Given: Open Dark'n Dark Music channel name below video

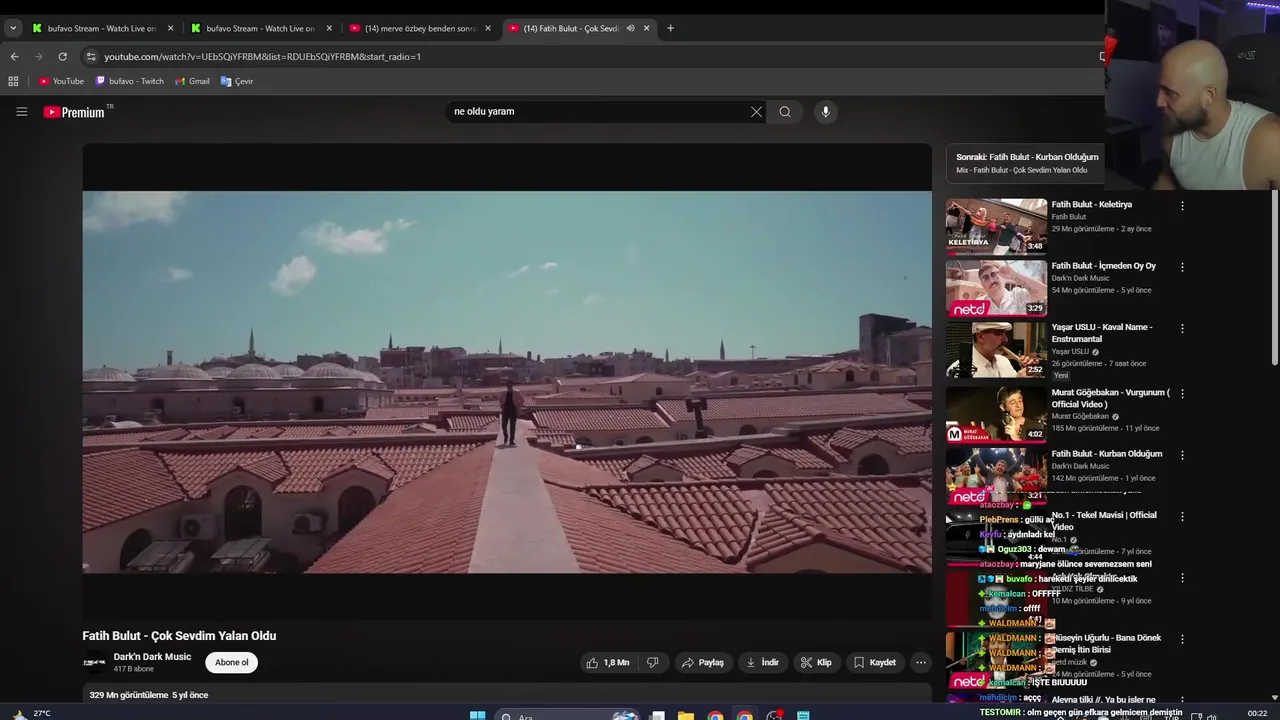Looking at the screenshot, I should tap(152, 657).
